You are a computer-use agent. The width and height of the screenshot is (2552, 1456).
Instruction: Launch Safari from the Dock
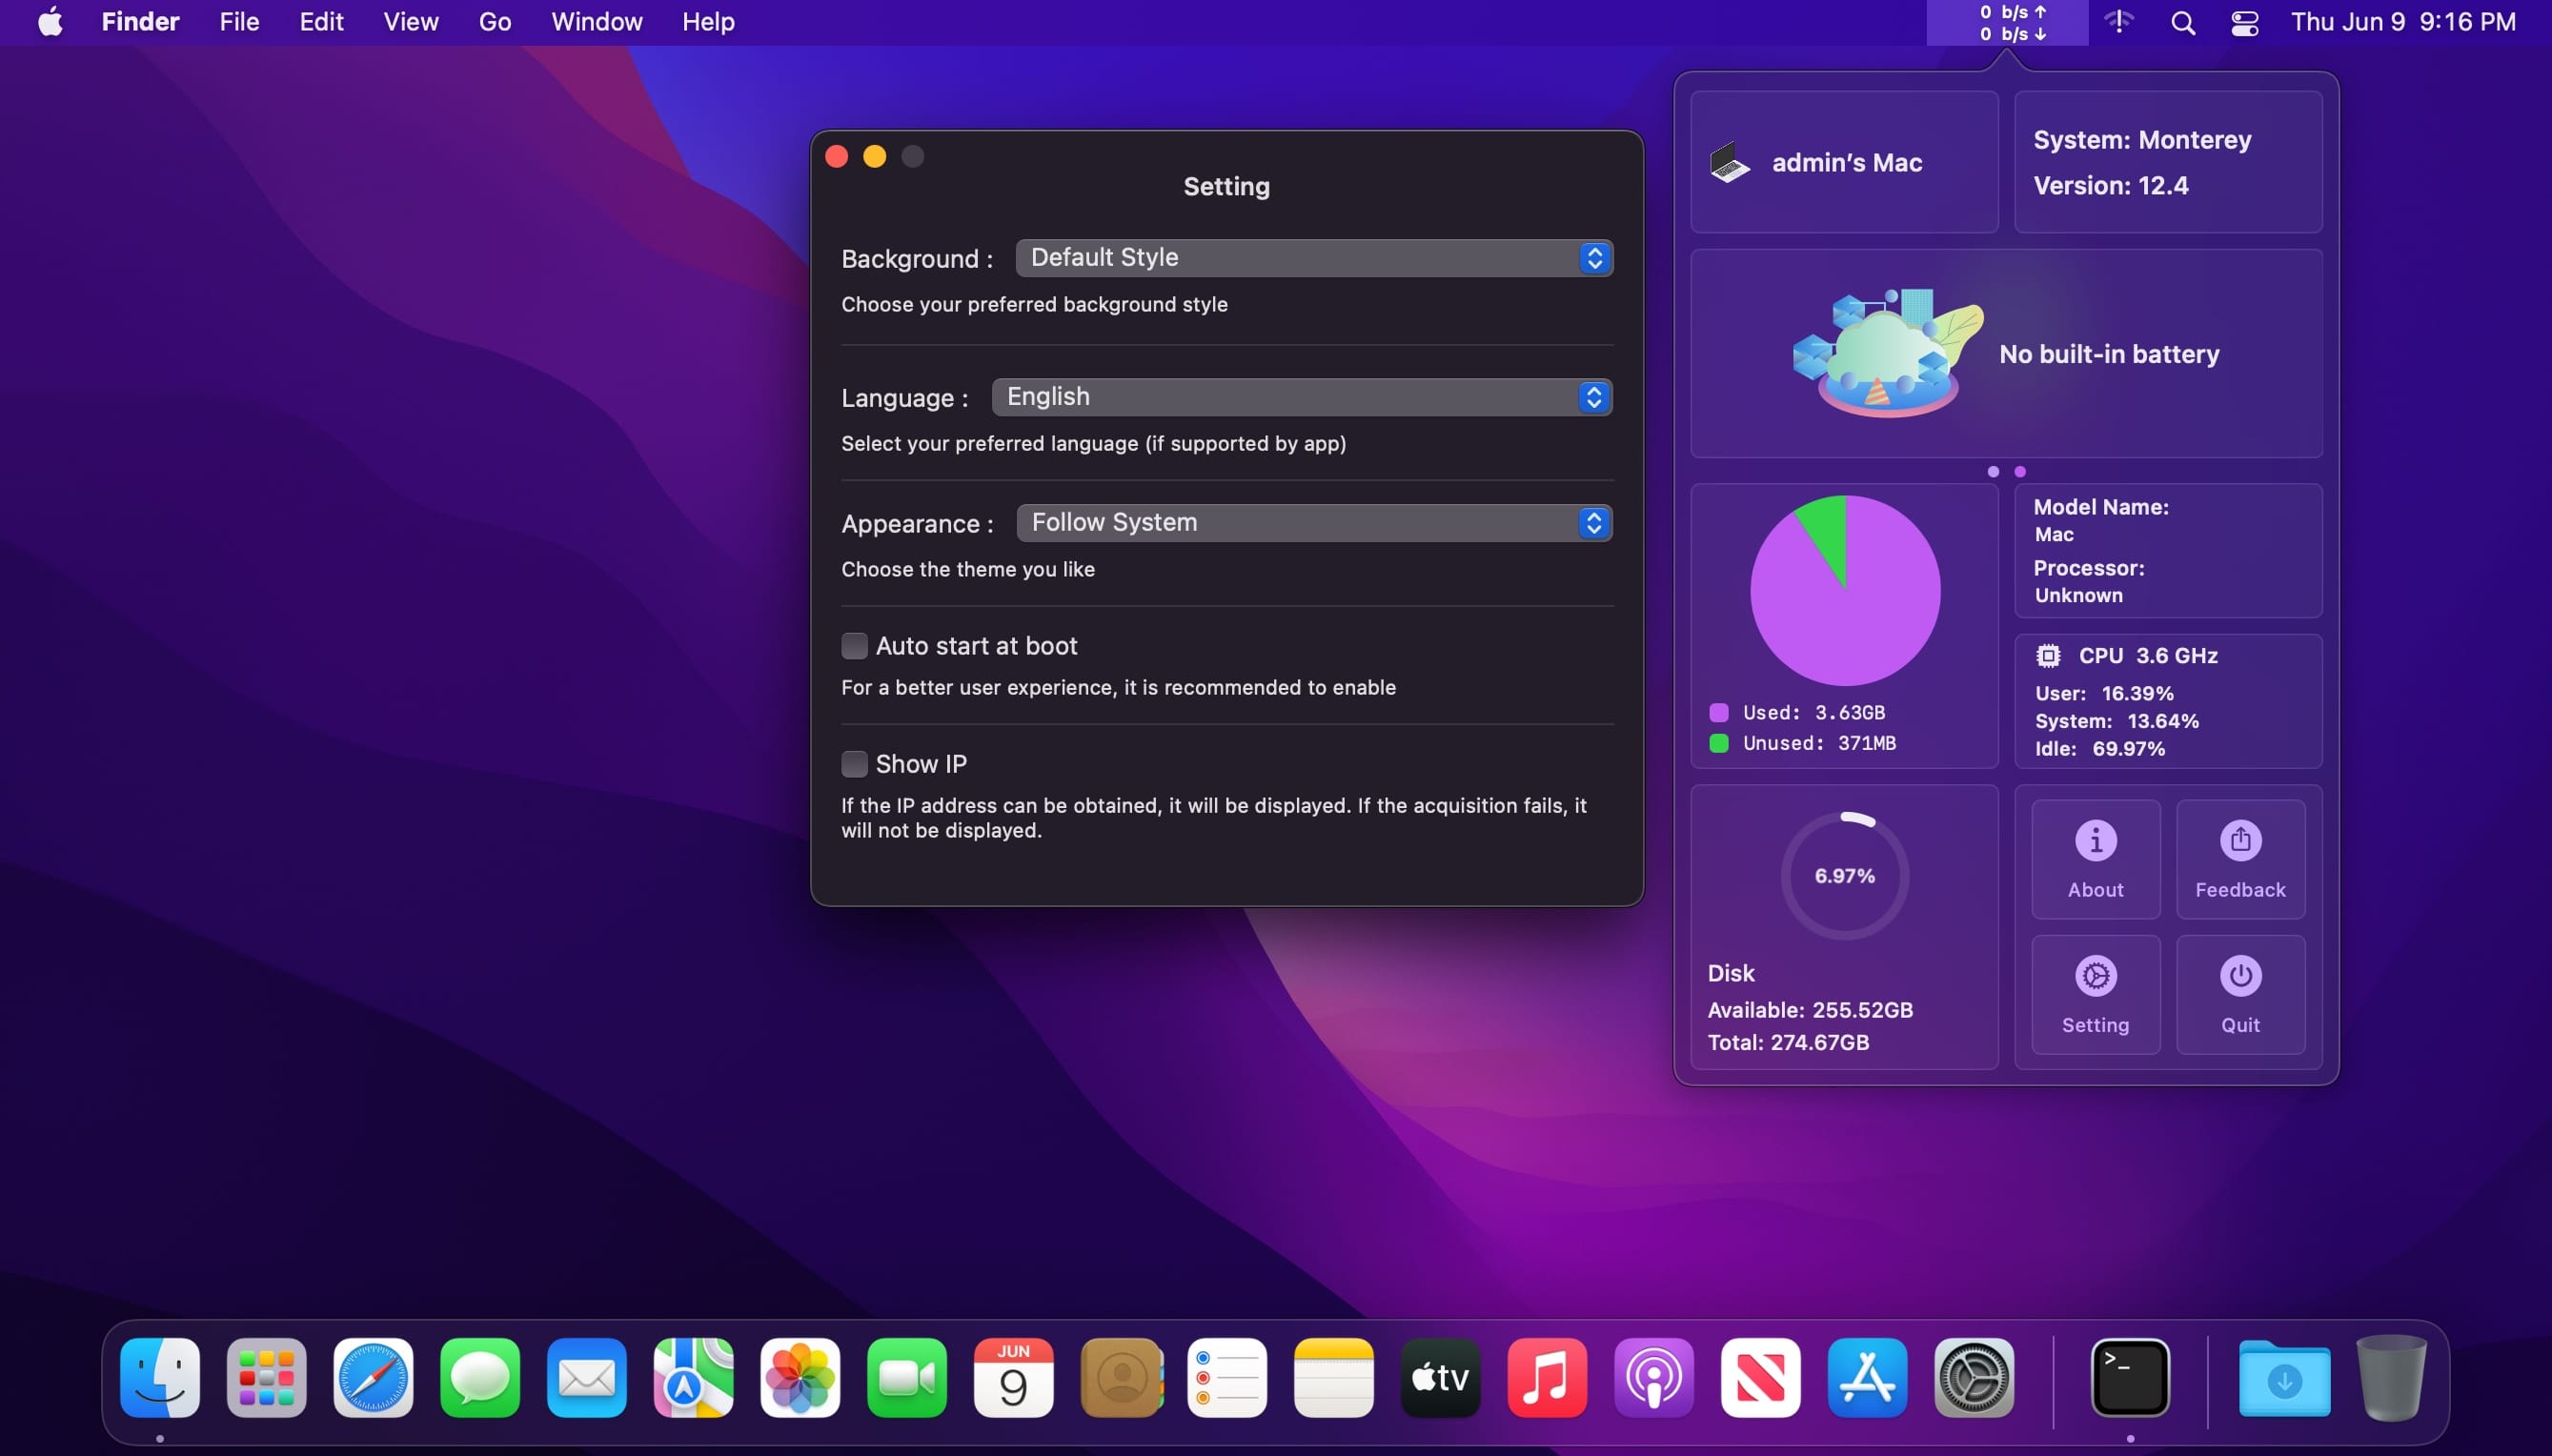[373, 1378]
